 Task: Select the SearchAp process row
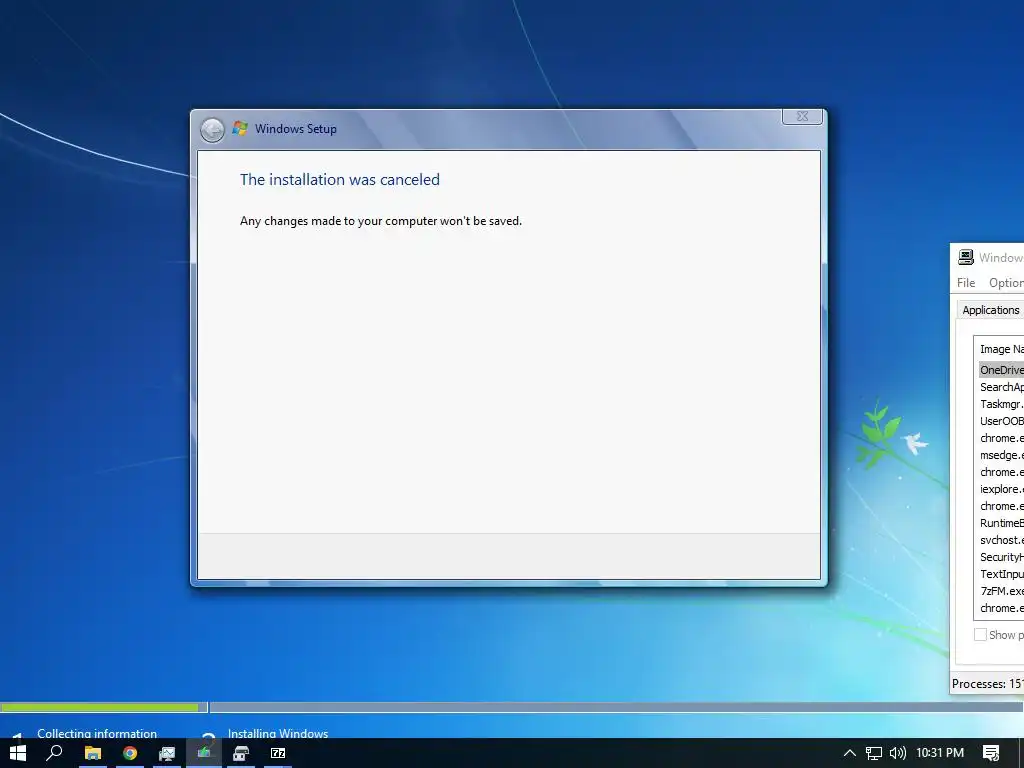click(x=1001, y=387)
